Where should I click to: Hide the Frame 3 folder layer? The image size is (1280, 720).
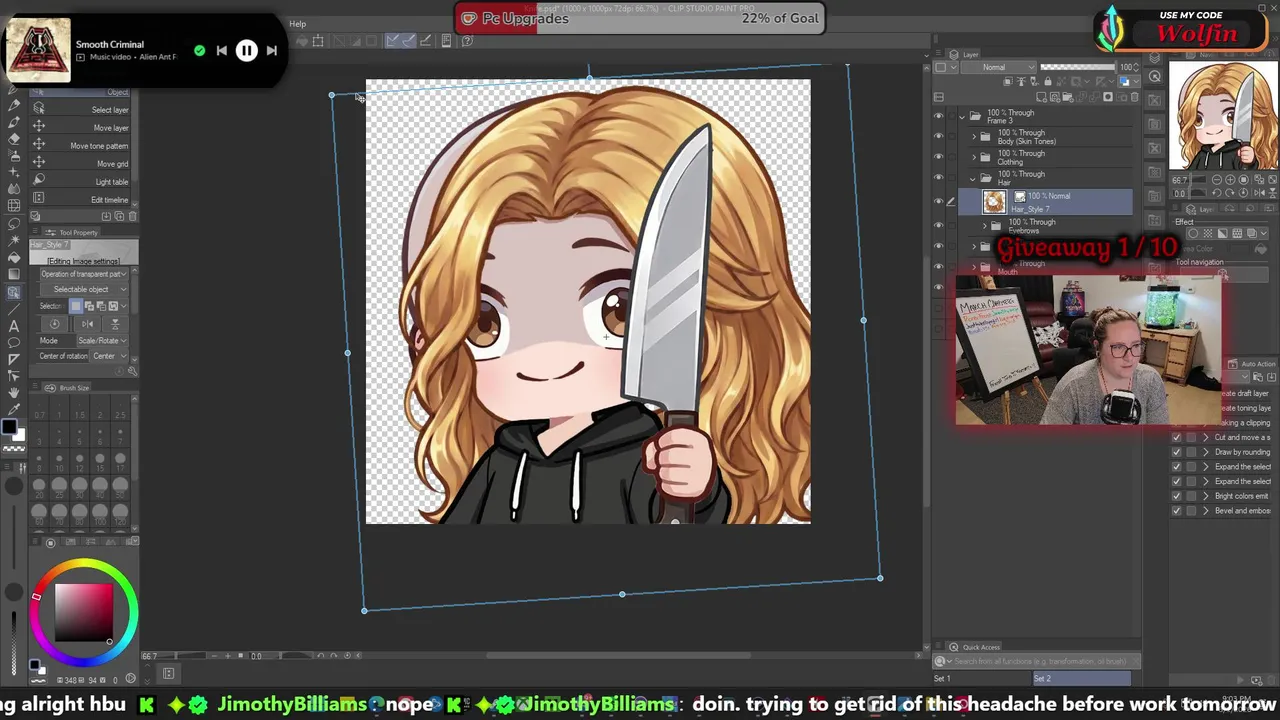pyautogui.click(x=939, y=116)
